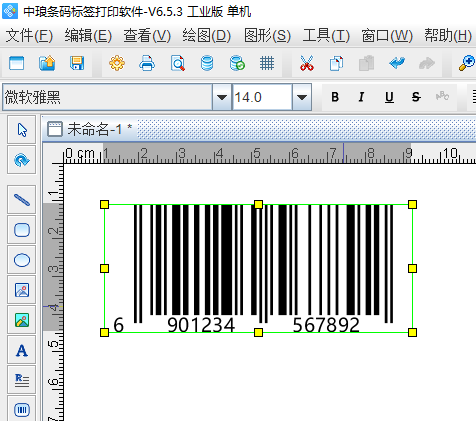Click the top-left yellow resize handle
Image resolution: width=476 pixels, height=421 pixels.
click(104, 204)
